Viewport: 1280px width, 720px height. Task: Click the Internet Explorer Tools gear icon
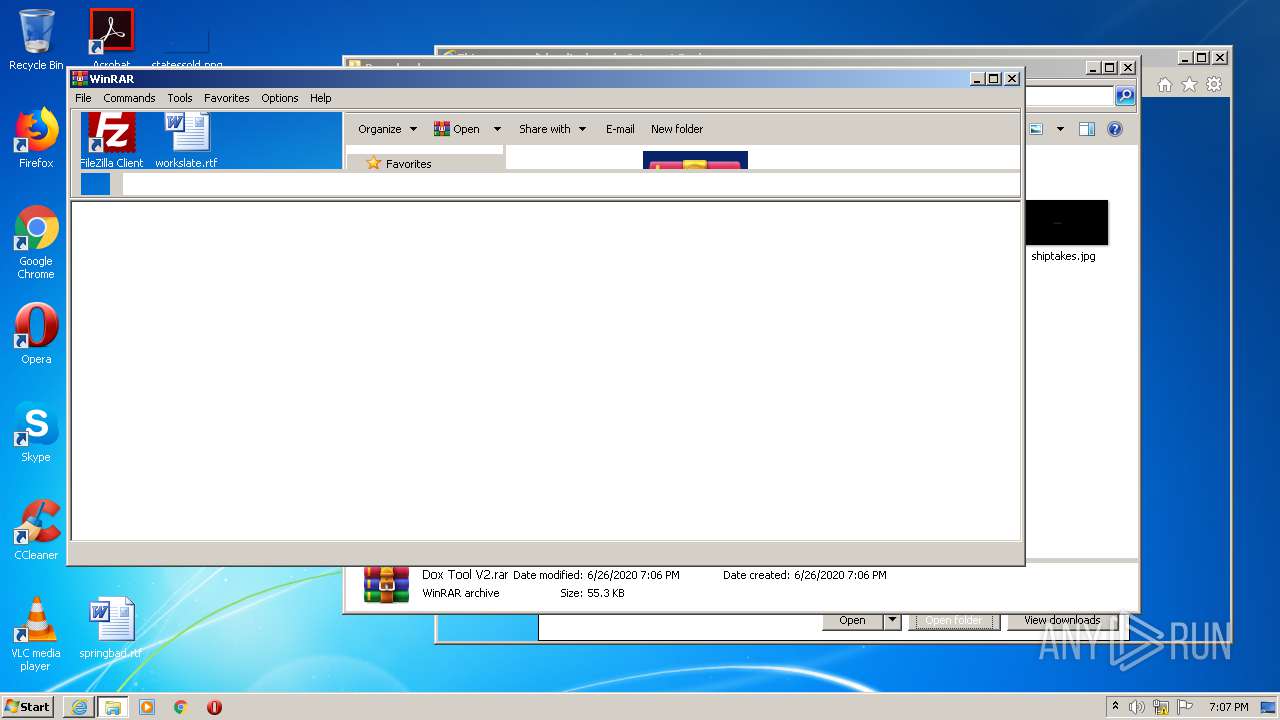point(1214,85)
